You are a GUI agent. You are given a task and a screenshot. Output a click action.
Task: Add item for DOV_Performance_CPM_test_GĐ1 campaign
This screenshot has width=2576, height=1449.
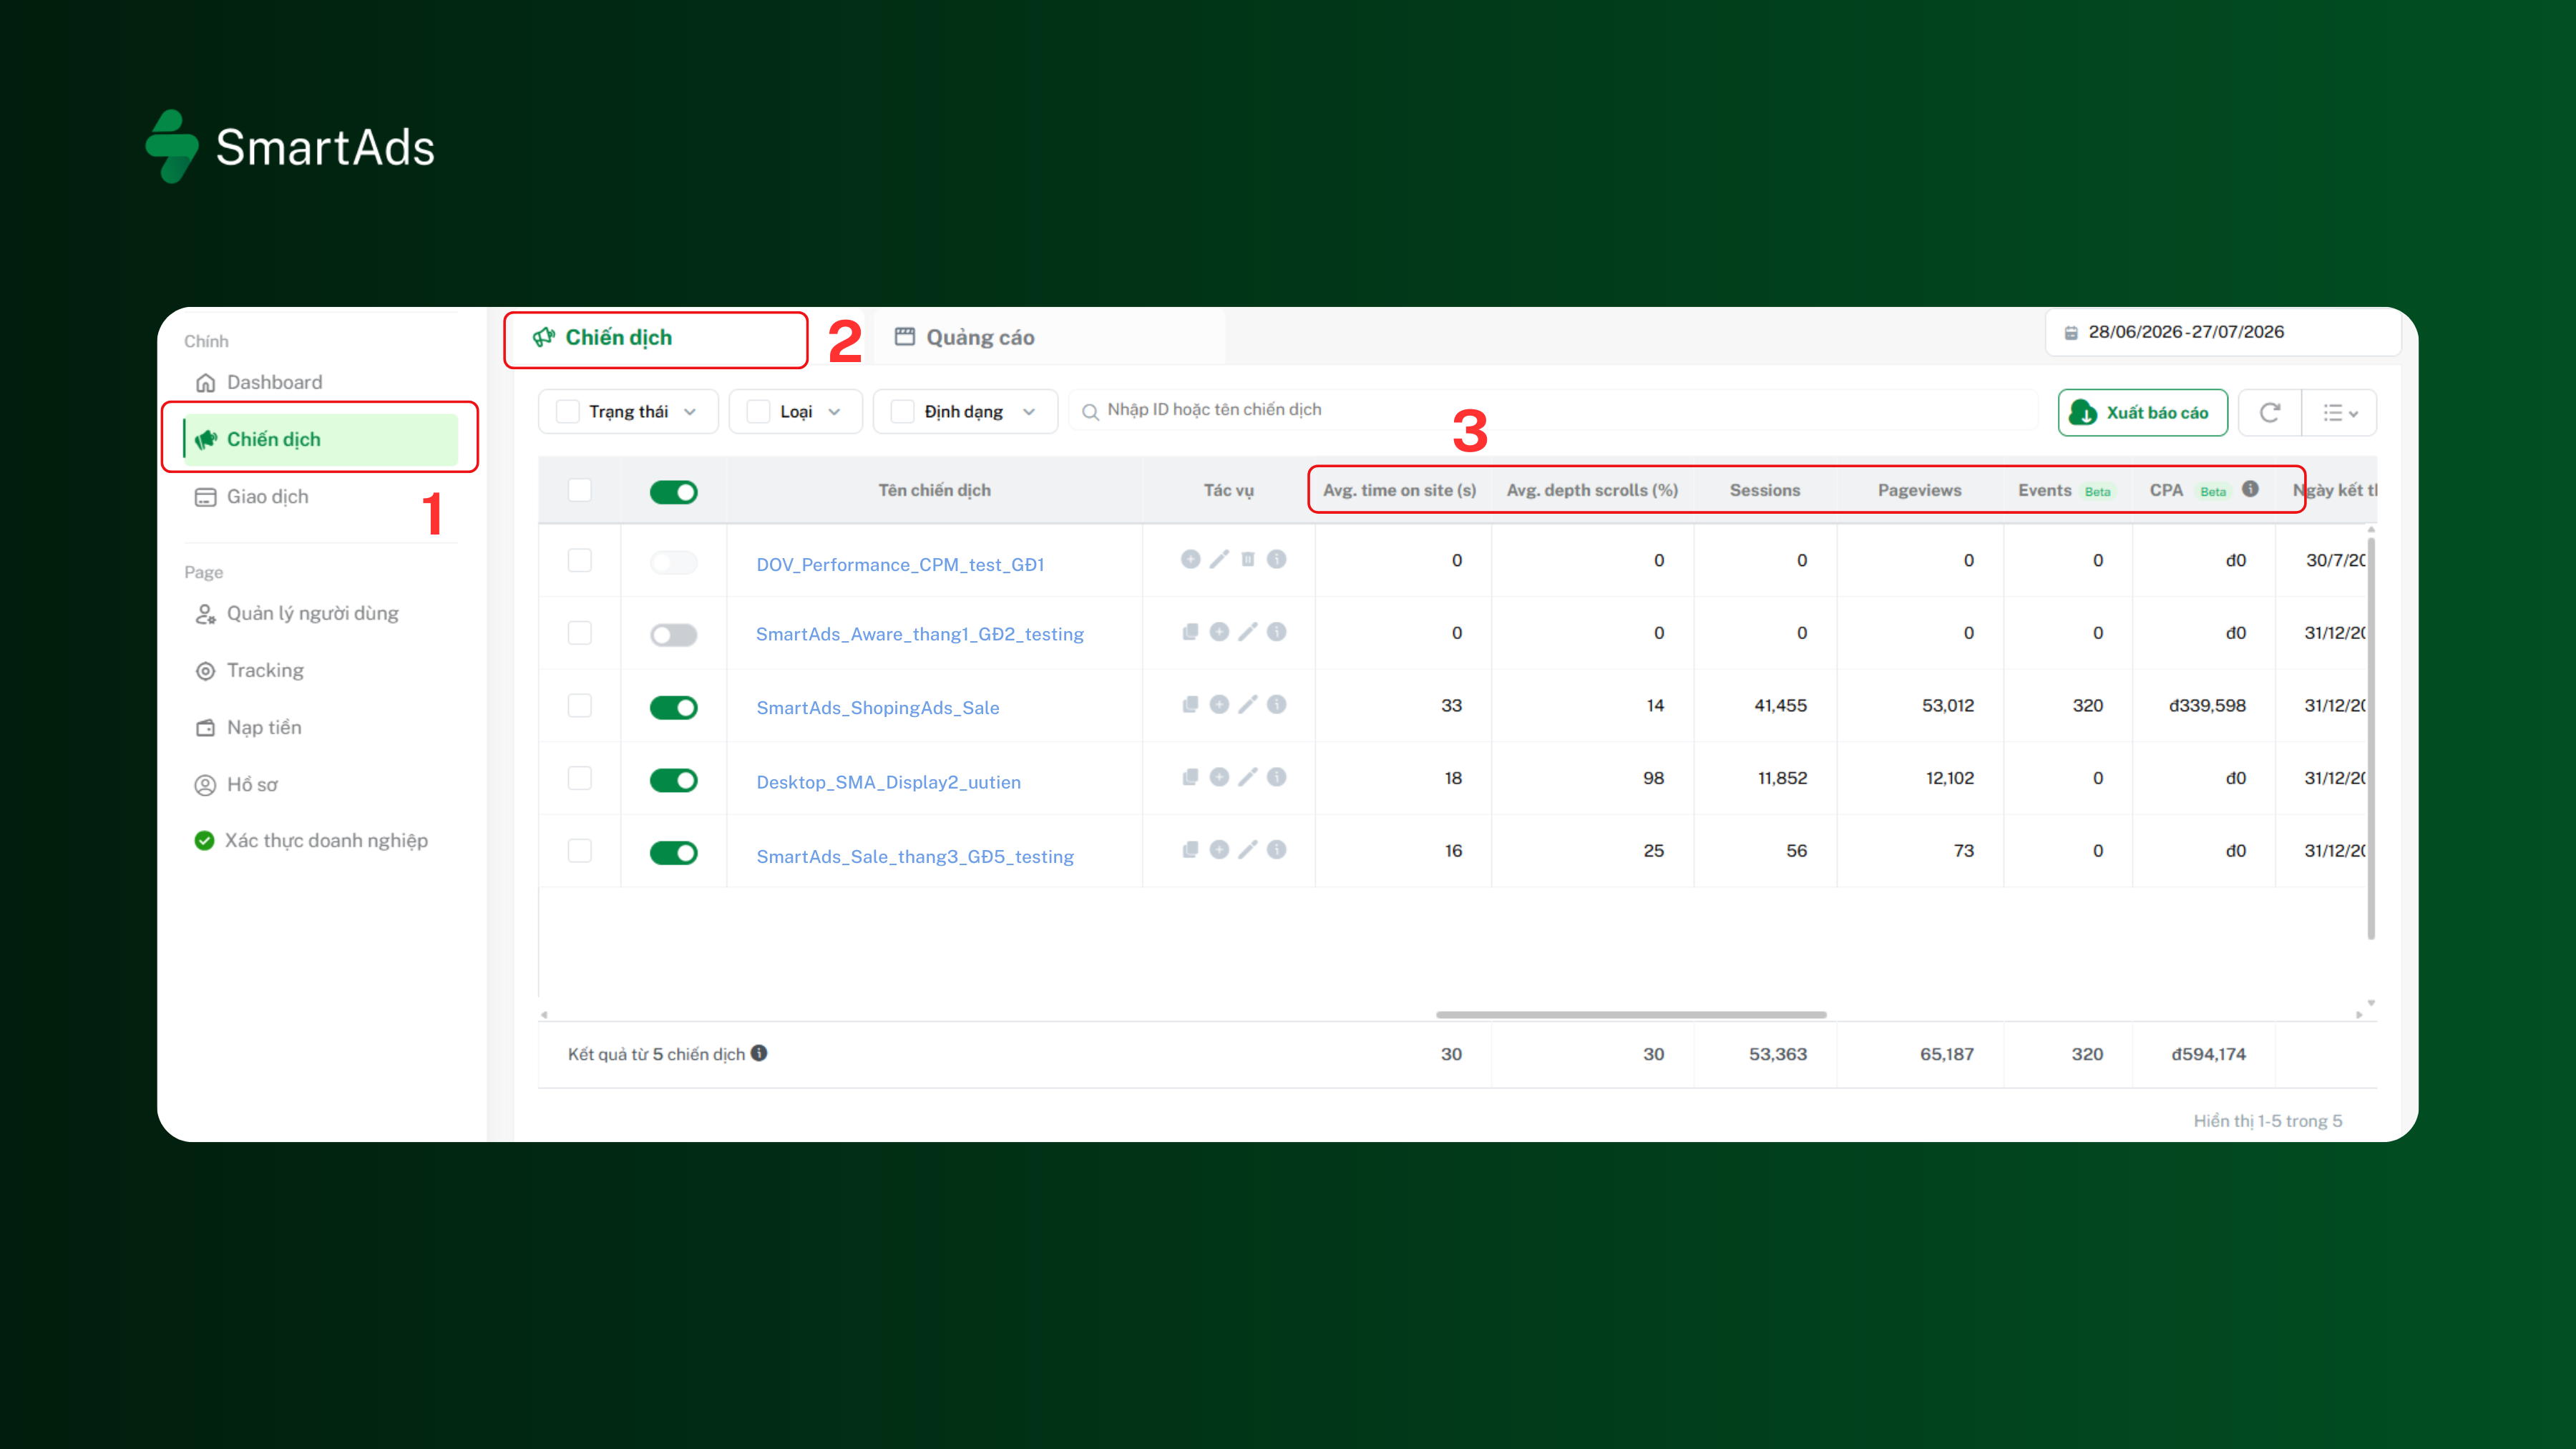[x=1190, y=559]
